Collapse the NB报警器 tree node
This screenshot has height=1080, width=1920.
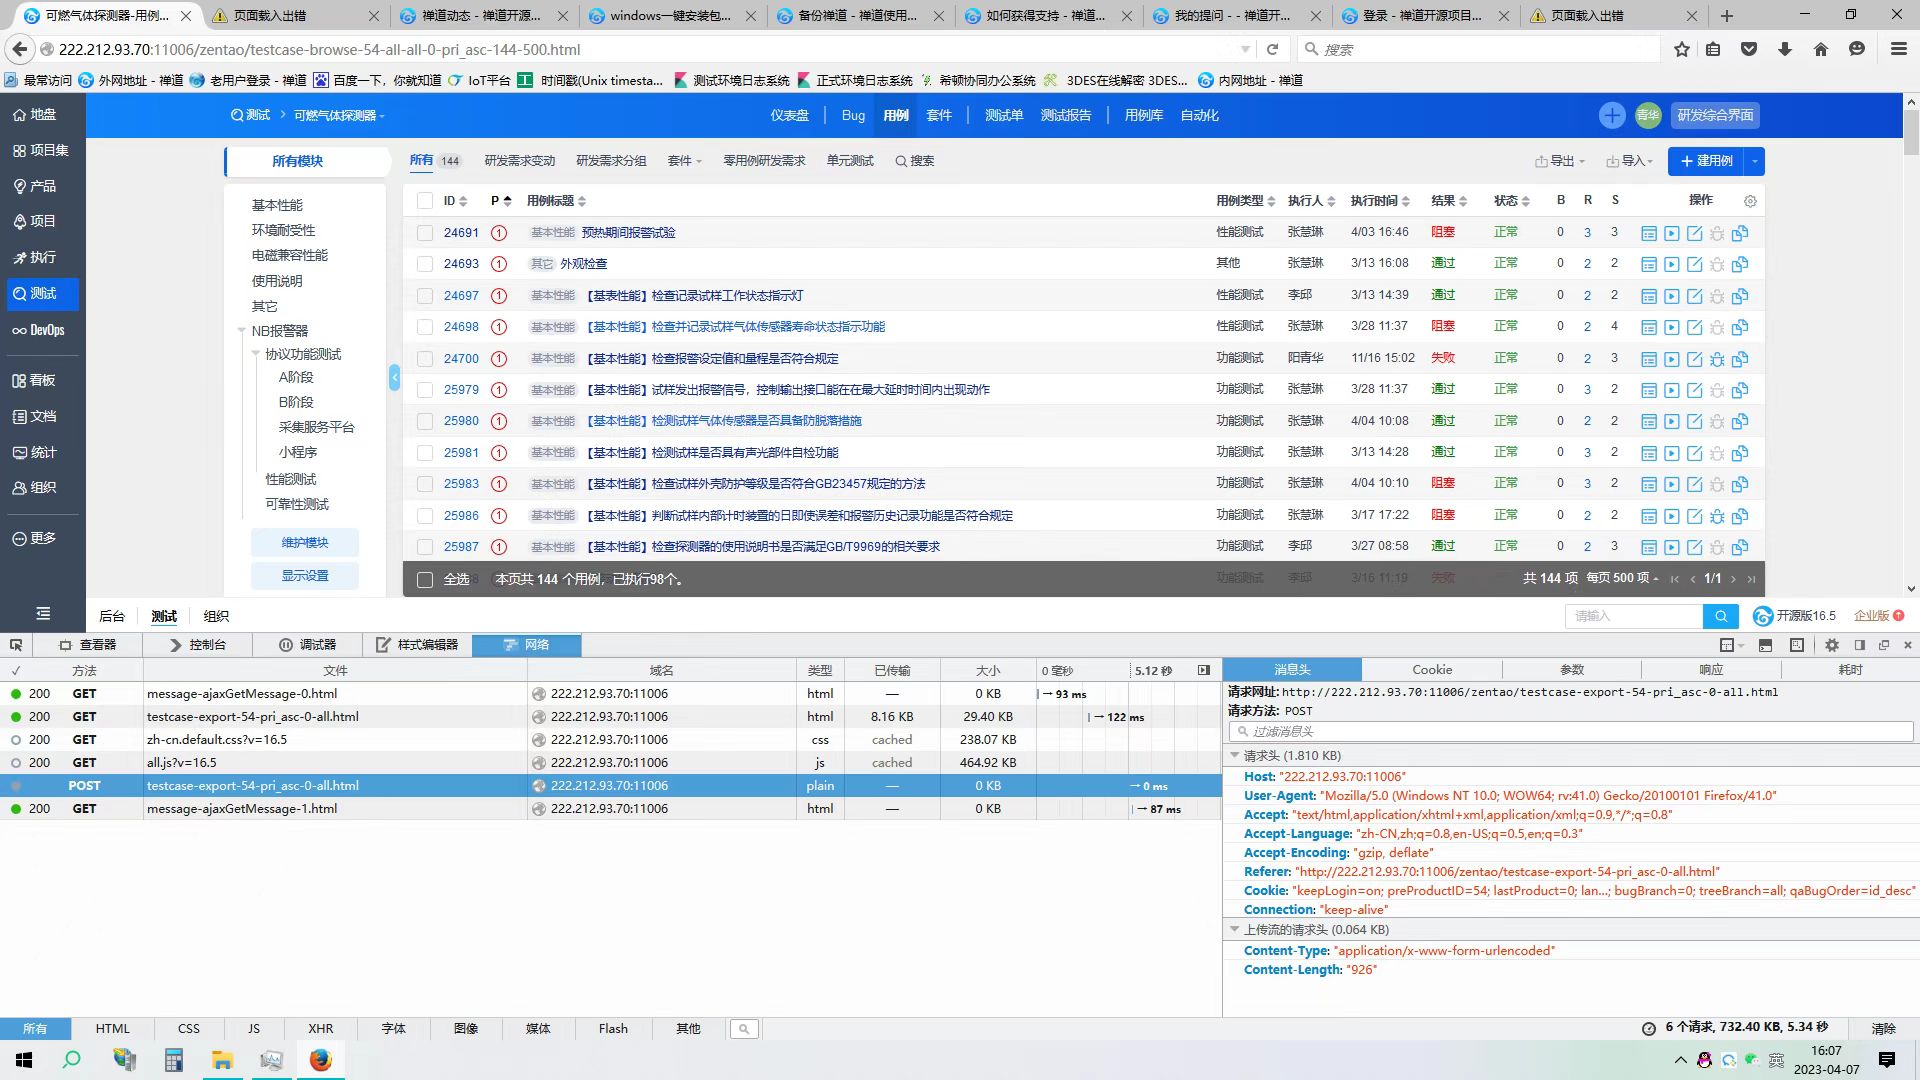click(241, 331)
